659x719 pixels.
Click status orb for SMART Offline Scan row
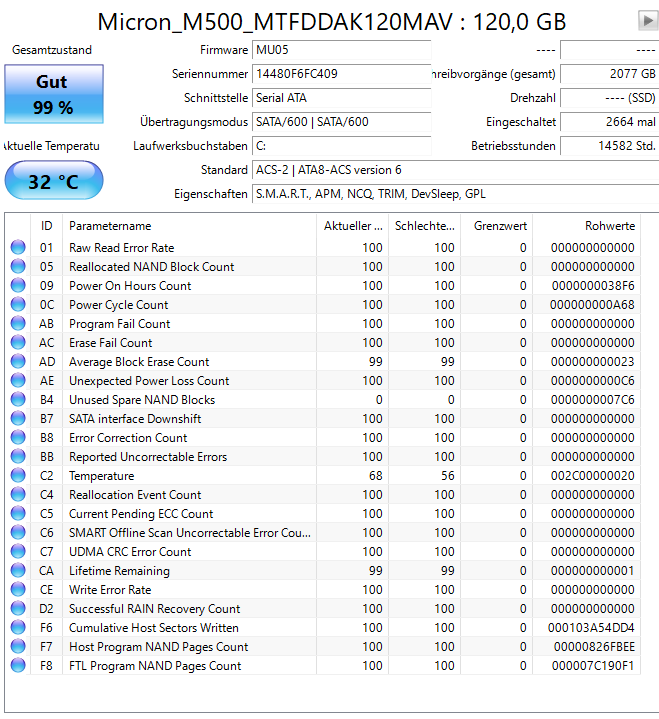pos(18,532)
